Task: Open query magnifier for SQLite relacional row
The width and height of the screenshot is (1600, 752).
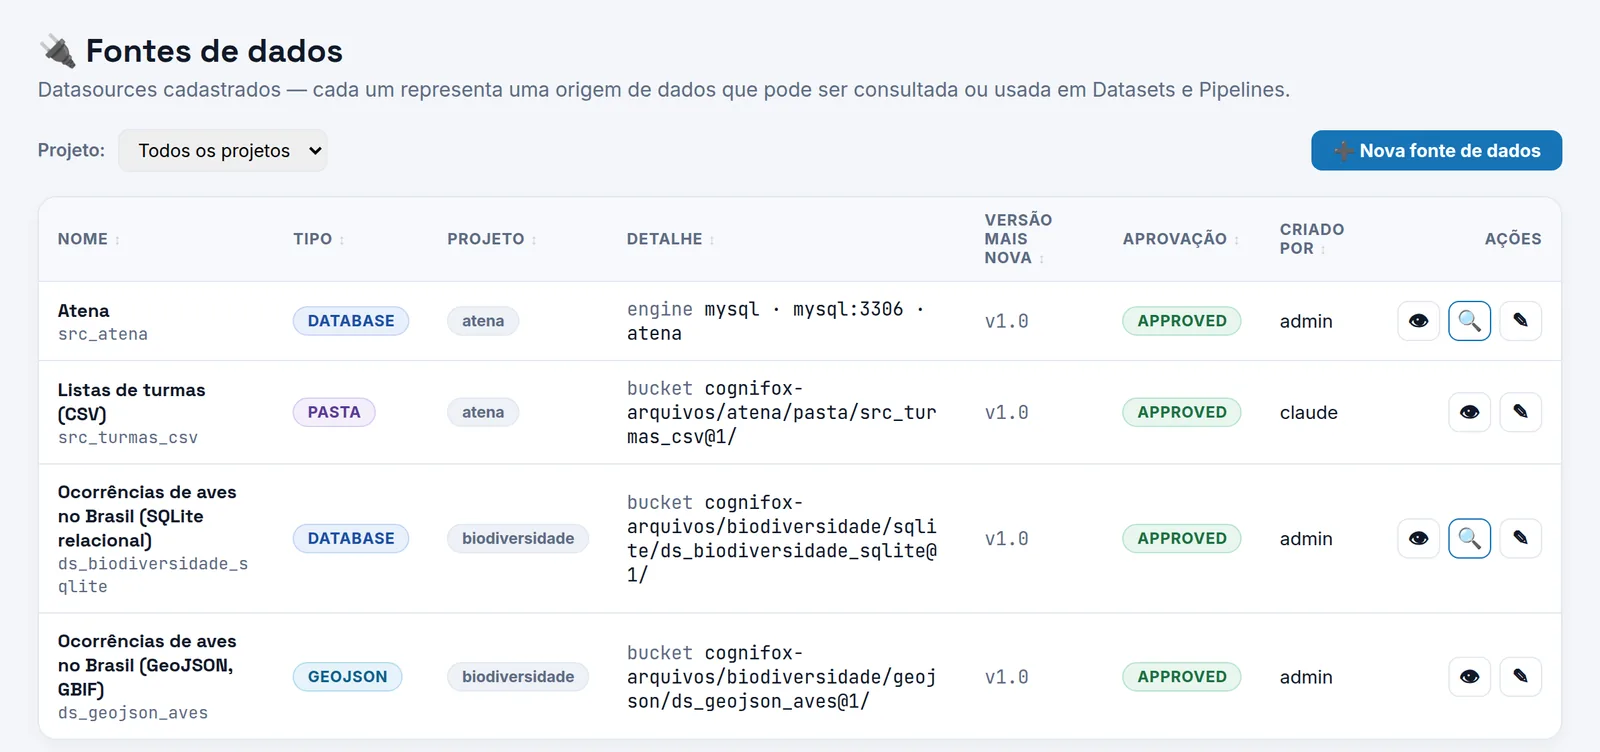Action: (1469, 538)
